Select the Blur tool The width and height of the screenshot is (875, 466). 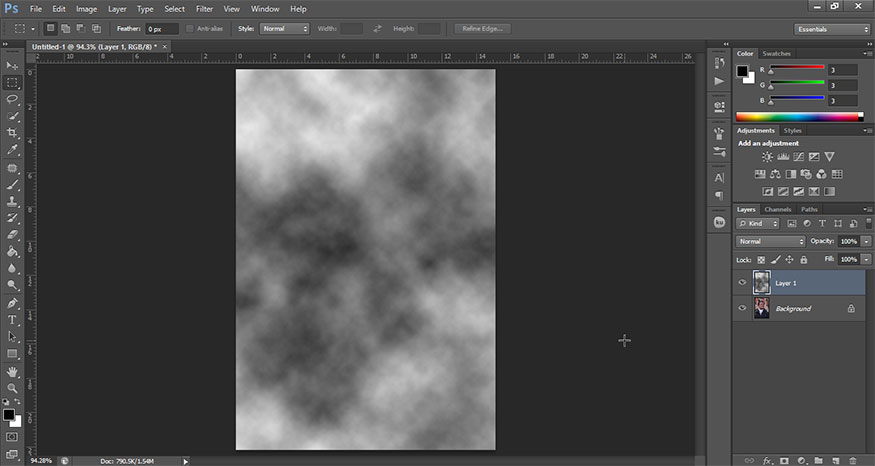(x=12, y=268)
